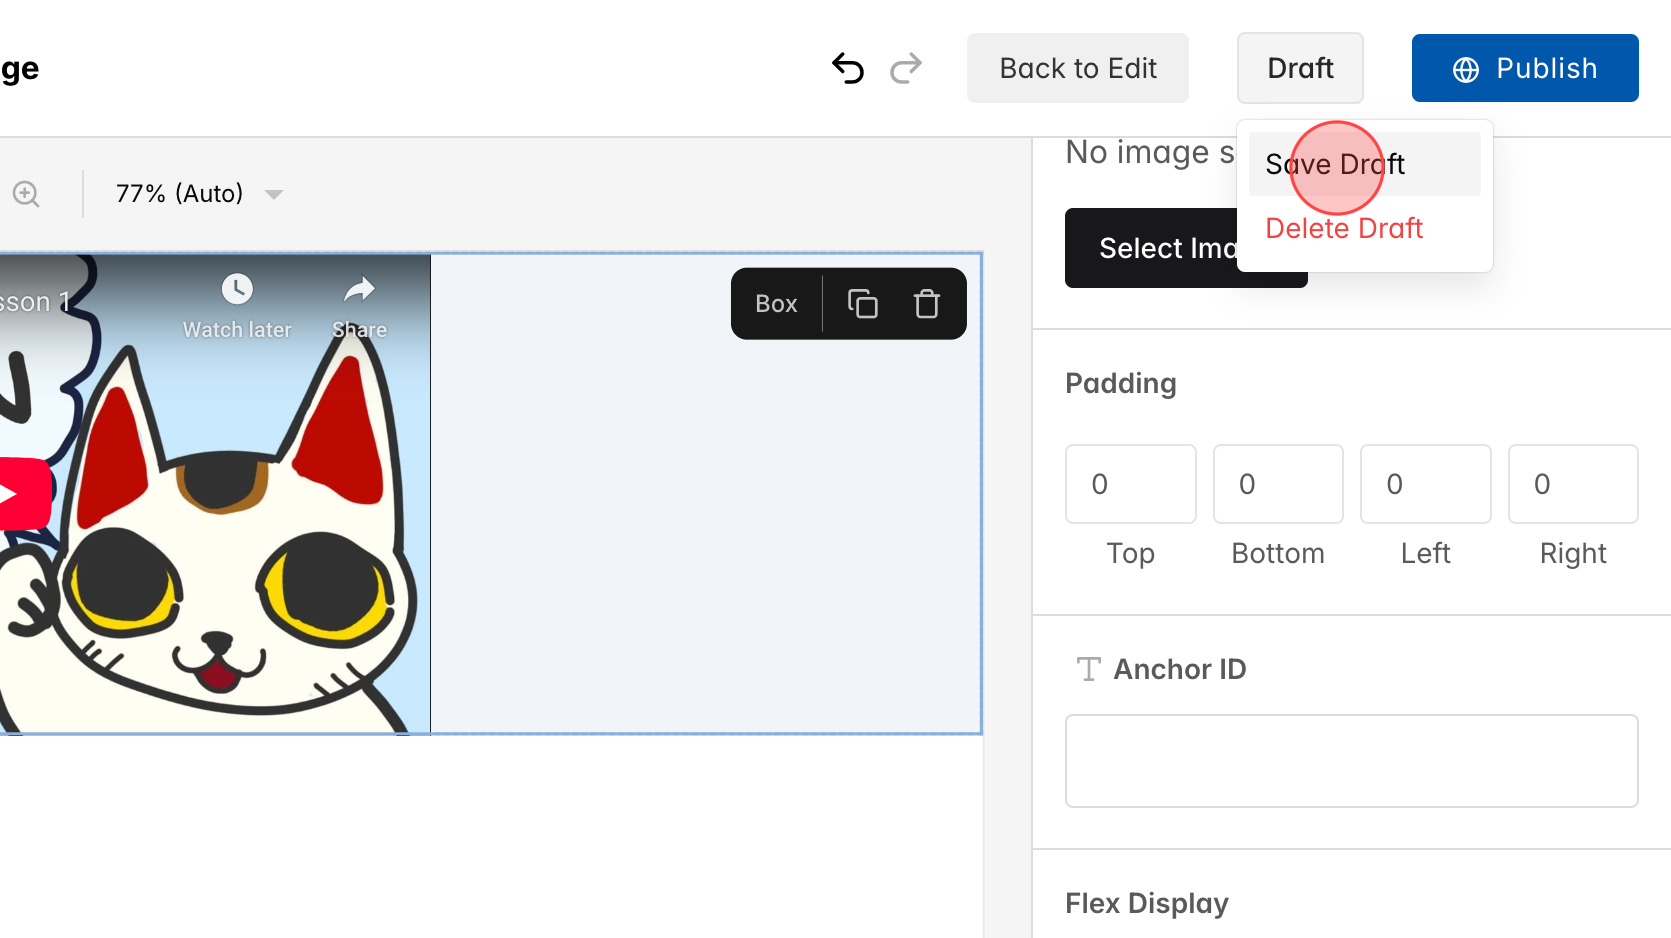Image resolution: width=1671 pixels, height=938 pixels.
Task: Click the Share arrow icon on the video
Action: [358, 290]
